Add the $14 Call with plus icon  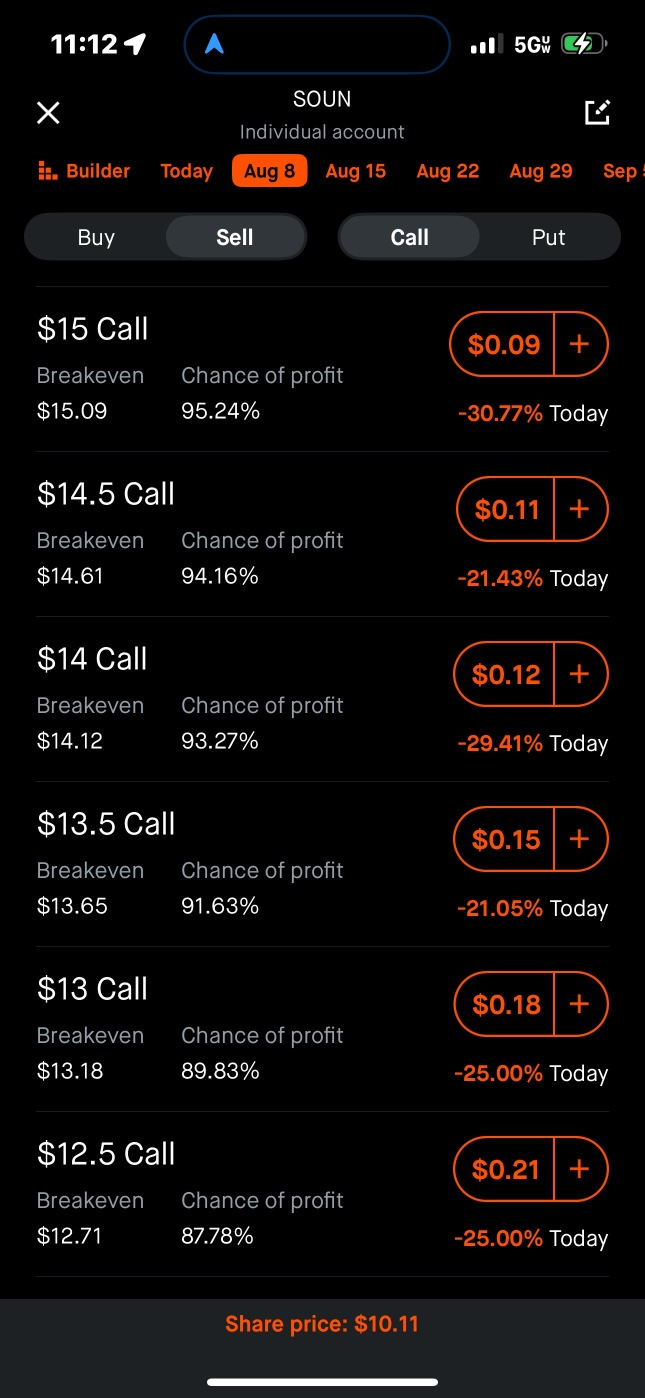pos(580,674)
